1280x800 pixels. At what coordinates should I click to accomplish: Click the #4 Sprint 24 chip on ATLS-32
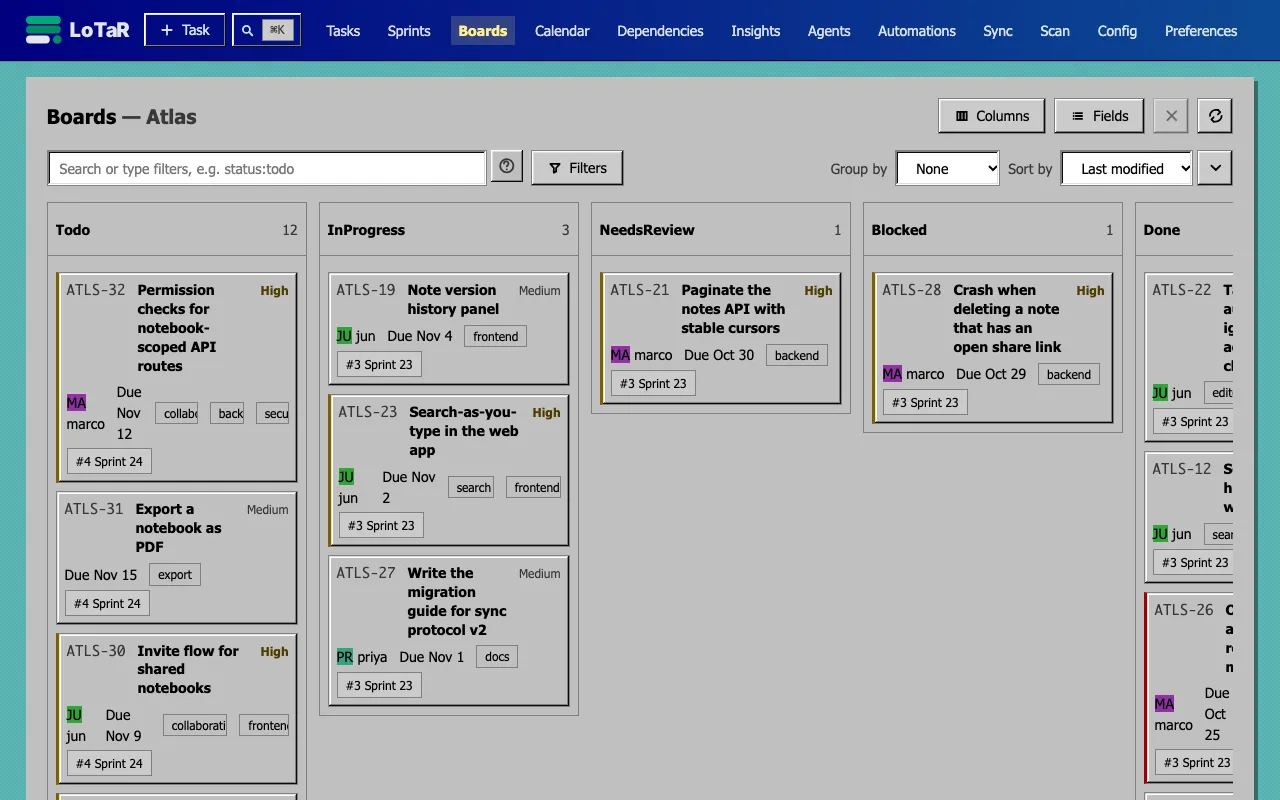(109, 462)
